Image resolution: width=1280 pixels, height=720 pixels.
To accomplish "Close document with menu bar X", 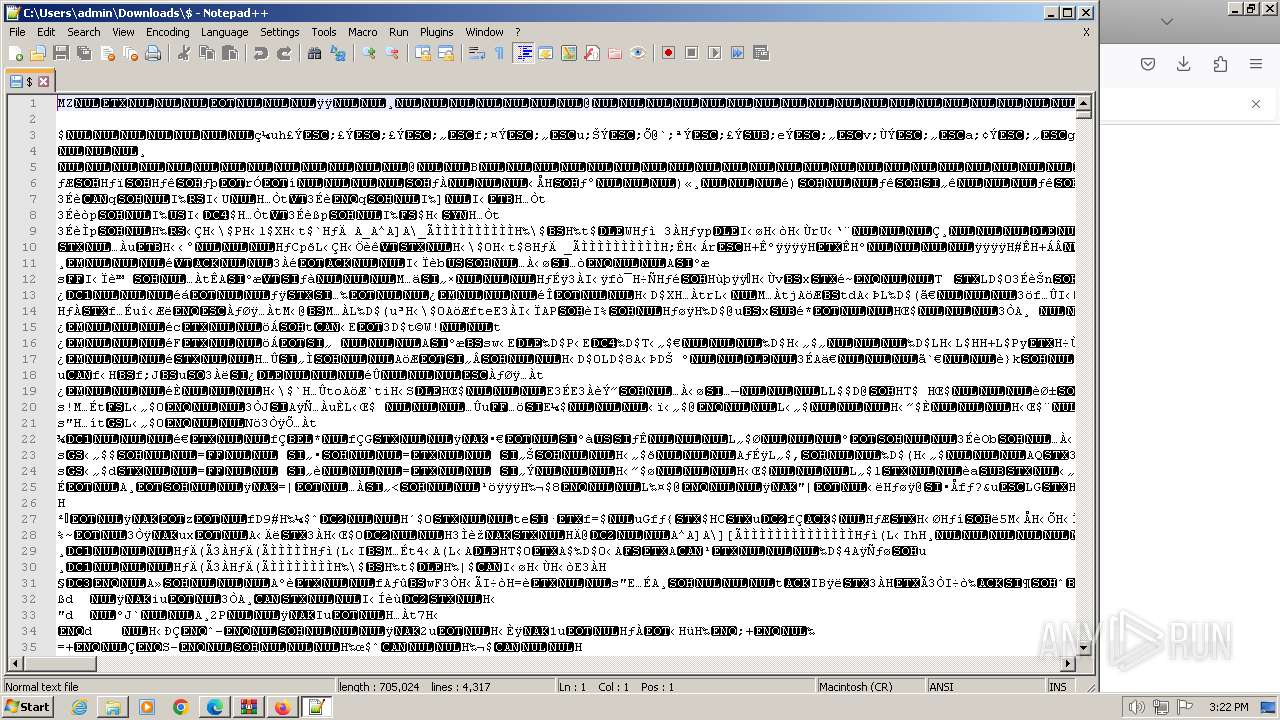I will tap(1086, 32).
